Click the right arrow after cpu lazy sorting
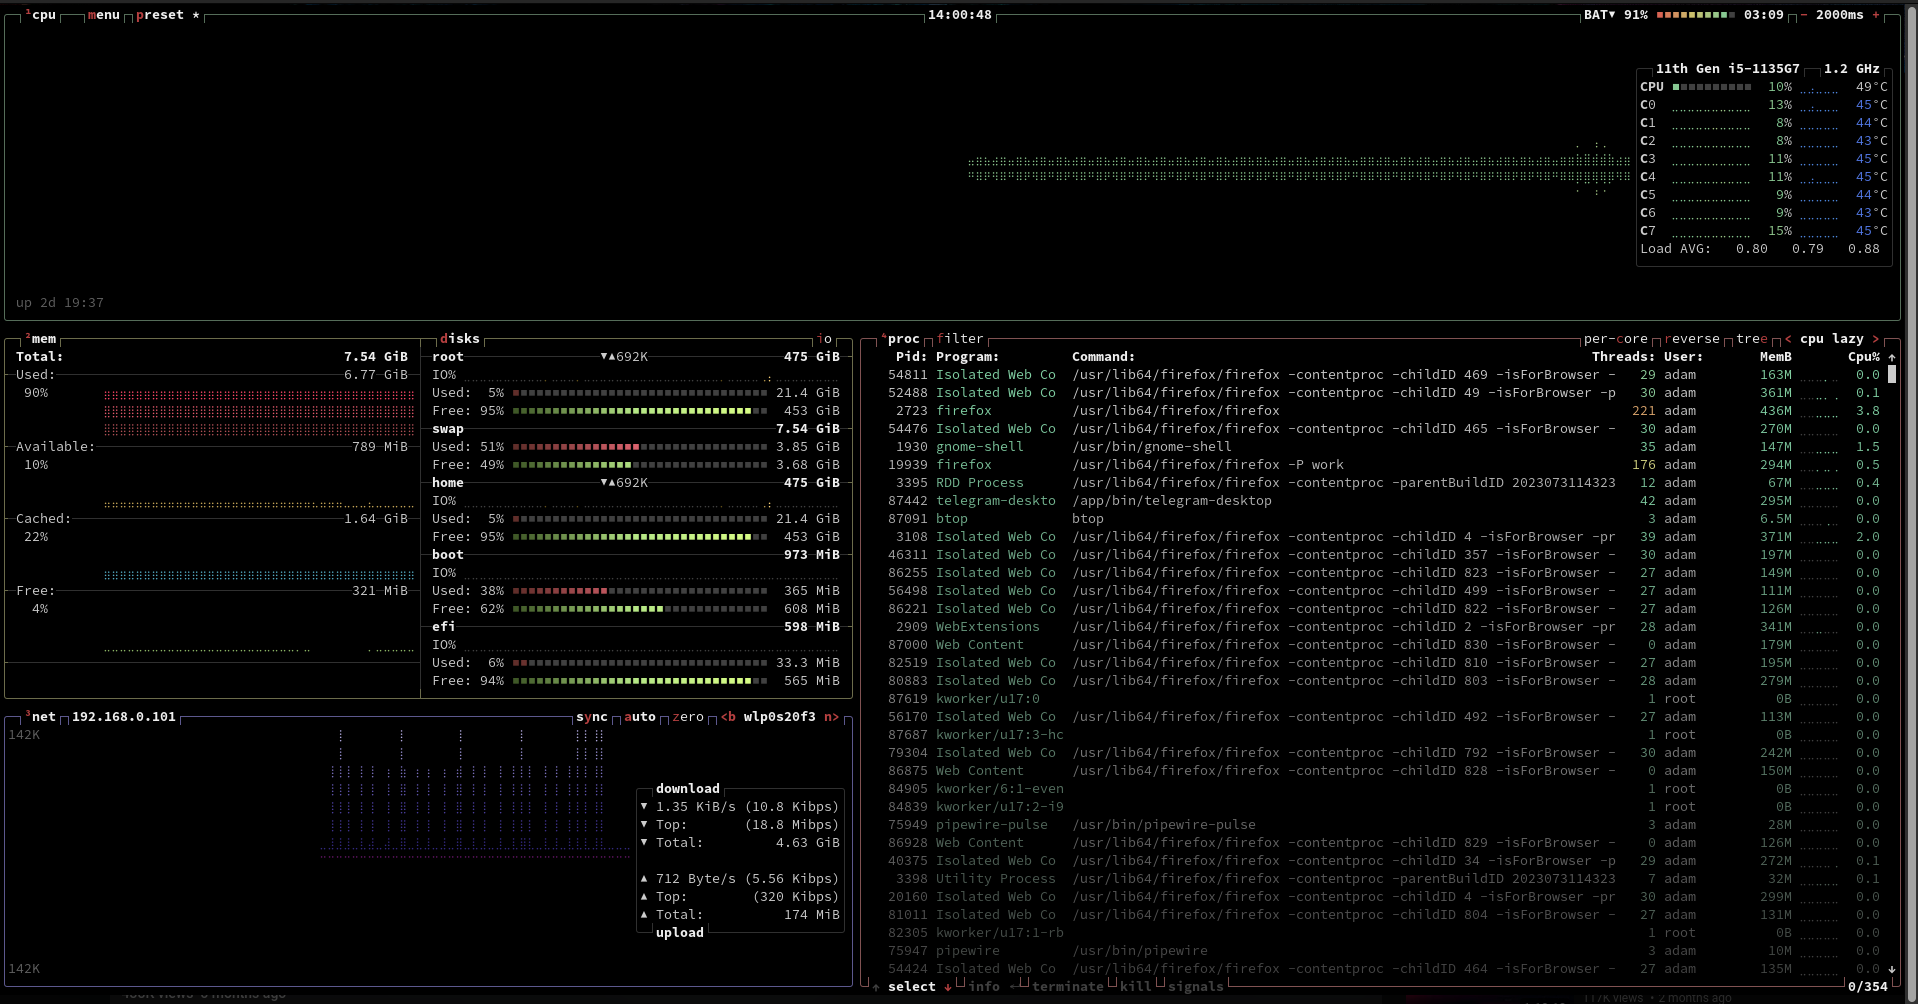Viewport: 1918px width, 1004px height. [1875, 339]
